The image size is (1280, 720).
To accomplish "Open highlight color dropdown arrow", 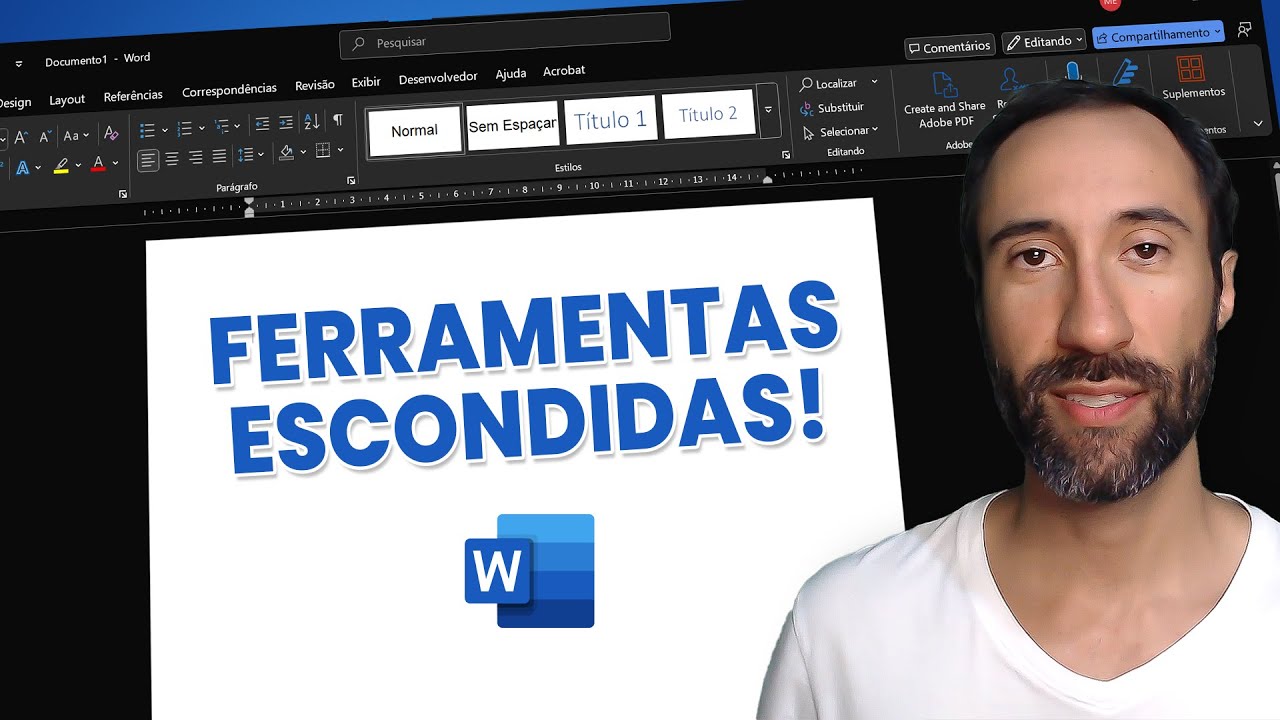I will (78, 164).
